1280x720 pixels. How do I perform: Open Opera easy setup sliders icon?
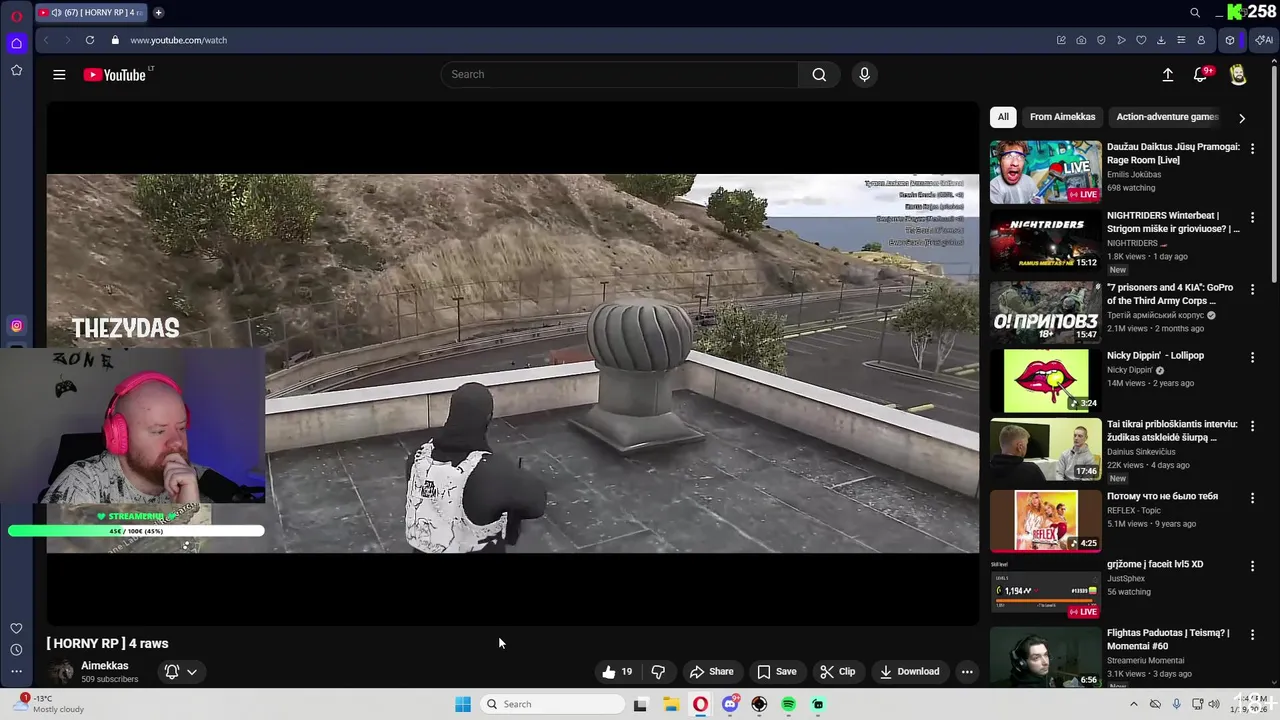pyautogui.click(x=1181, y=40)
